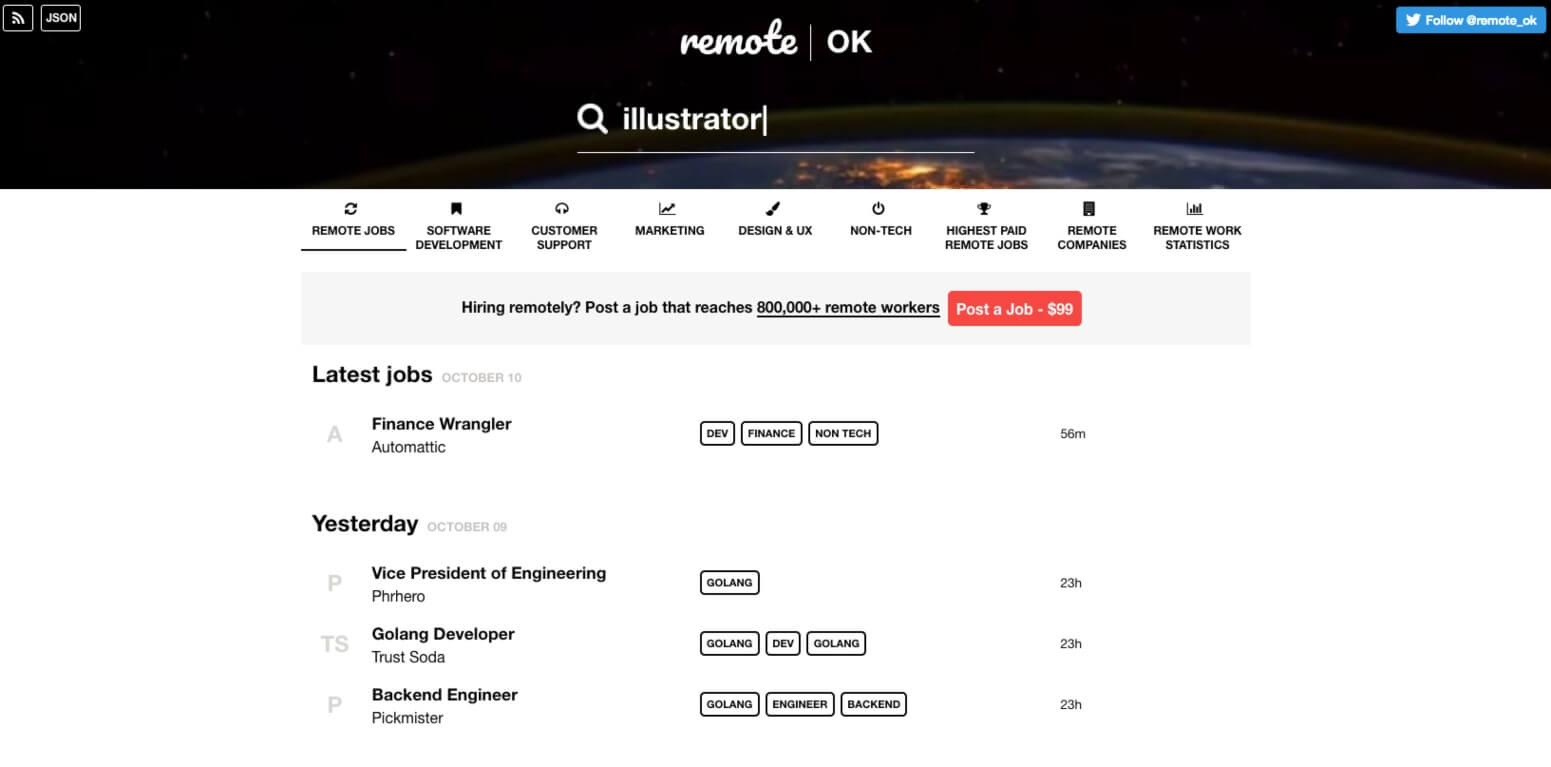Open the 800,000+ remote workers link
Image resolution: width=1551 pixels, height=767 pixels.
pyautogui.click(x=847, y=308)
